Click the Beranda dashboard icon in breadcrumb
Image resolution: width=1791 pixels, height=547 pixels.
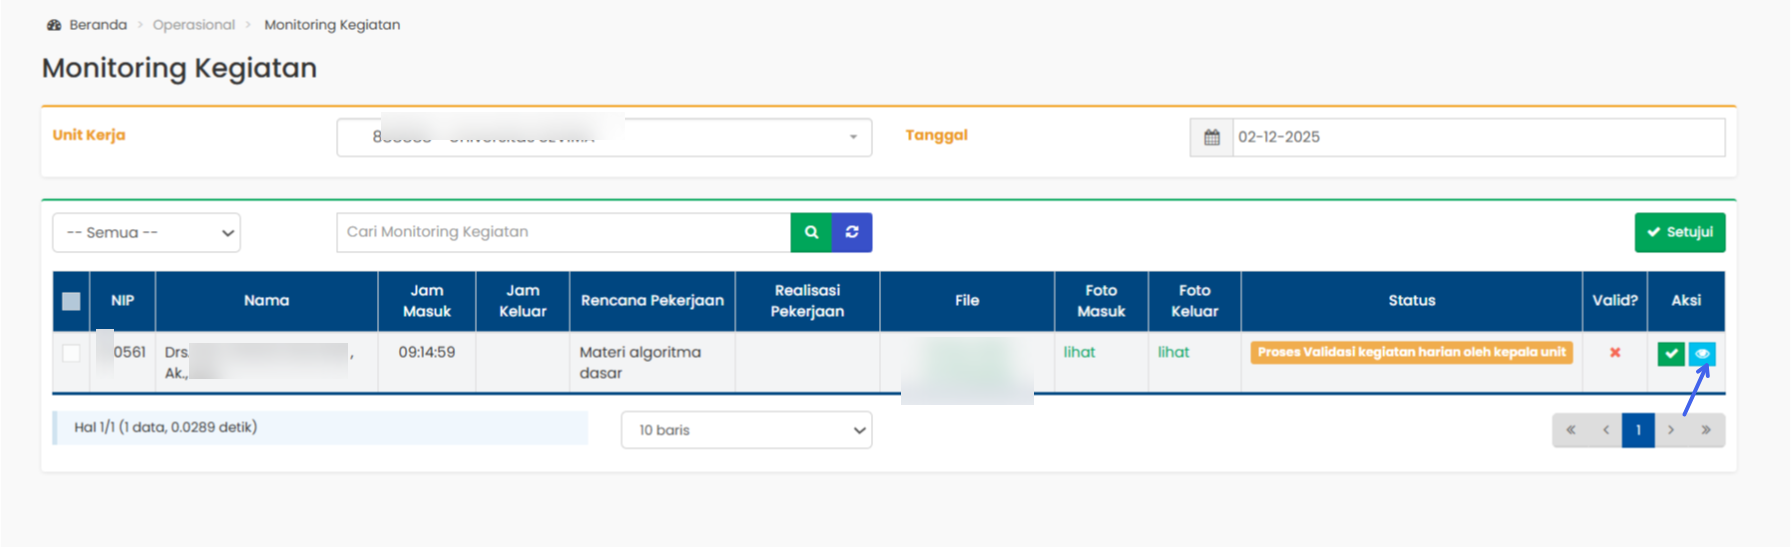point(54,25)
